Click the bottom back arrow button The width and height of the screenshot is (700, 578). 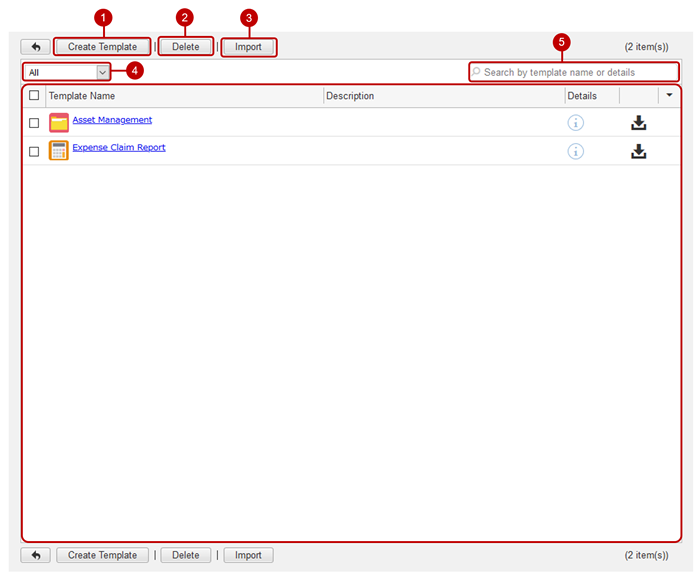click(x=35, y=555)
